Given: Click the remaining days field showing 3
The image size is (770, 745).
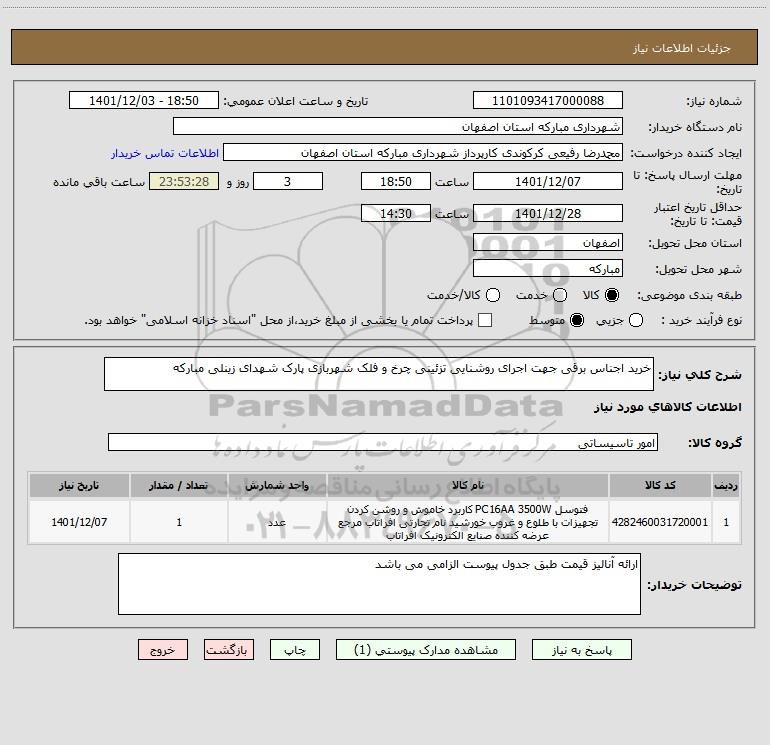Looking at the screenshot, I should 288,181.
